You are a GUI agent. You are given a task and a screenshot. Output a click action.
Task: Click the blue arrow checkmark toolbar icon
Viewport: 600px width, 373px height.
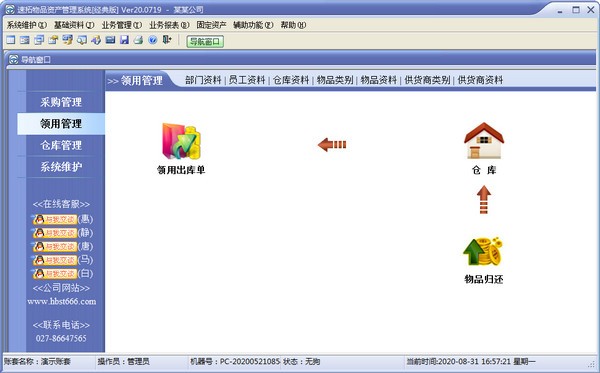click(96, 40)
